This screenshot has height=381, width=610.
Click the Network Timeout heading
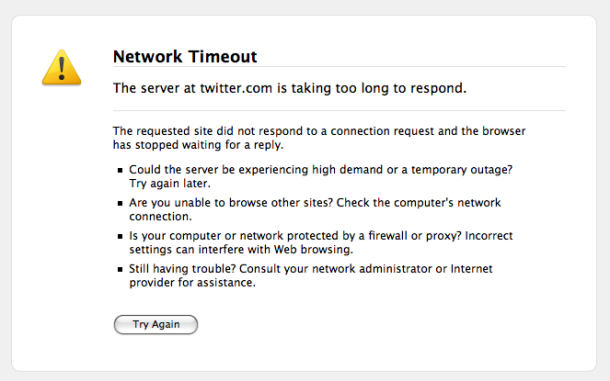pyautogui.click(x=185, y=57)
